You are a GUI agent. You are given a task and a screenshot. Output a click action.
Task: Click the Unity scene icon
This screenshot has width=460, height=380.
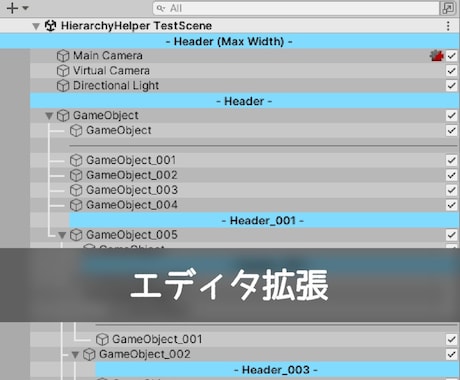pos(50,26)
